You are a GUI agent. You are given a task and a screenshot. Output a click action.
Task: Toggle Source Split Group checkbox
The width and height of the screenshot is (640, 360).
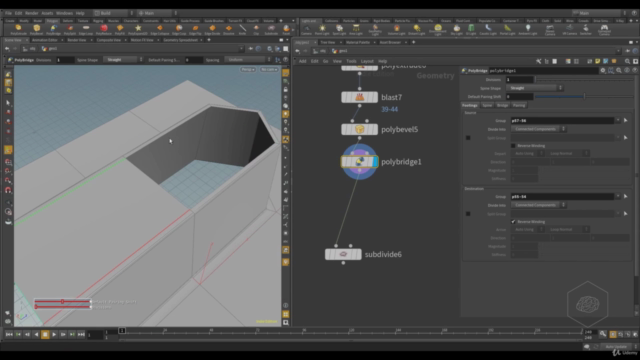tap(468, 138)
